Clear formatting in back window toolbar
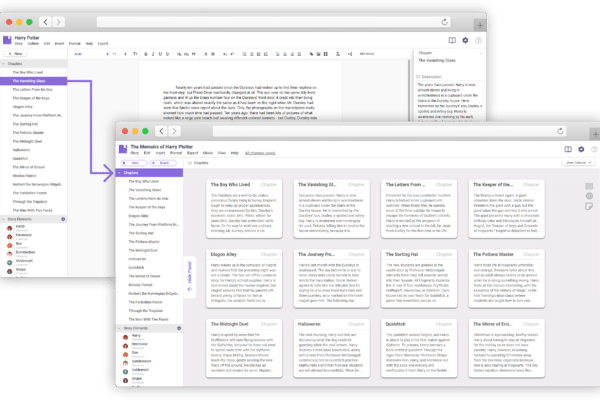 (338, 54)
